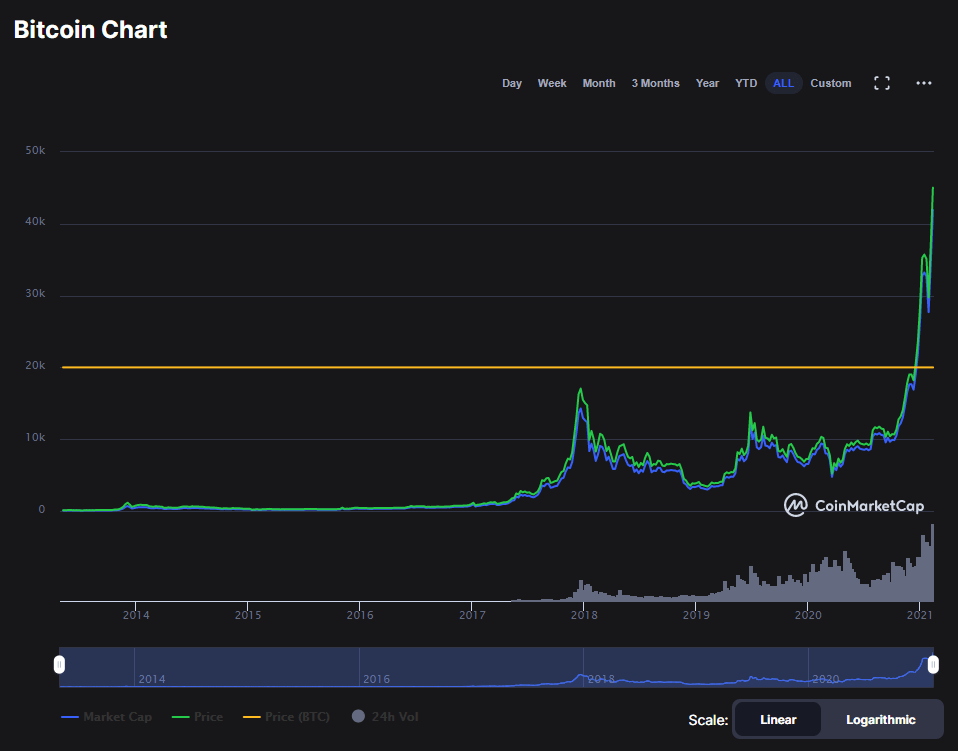Switch scale to Logarithmic
This screenshot has width=958, height=751.
click(x=880, y=719)
